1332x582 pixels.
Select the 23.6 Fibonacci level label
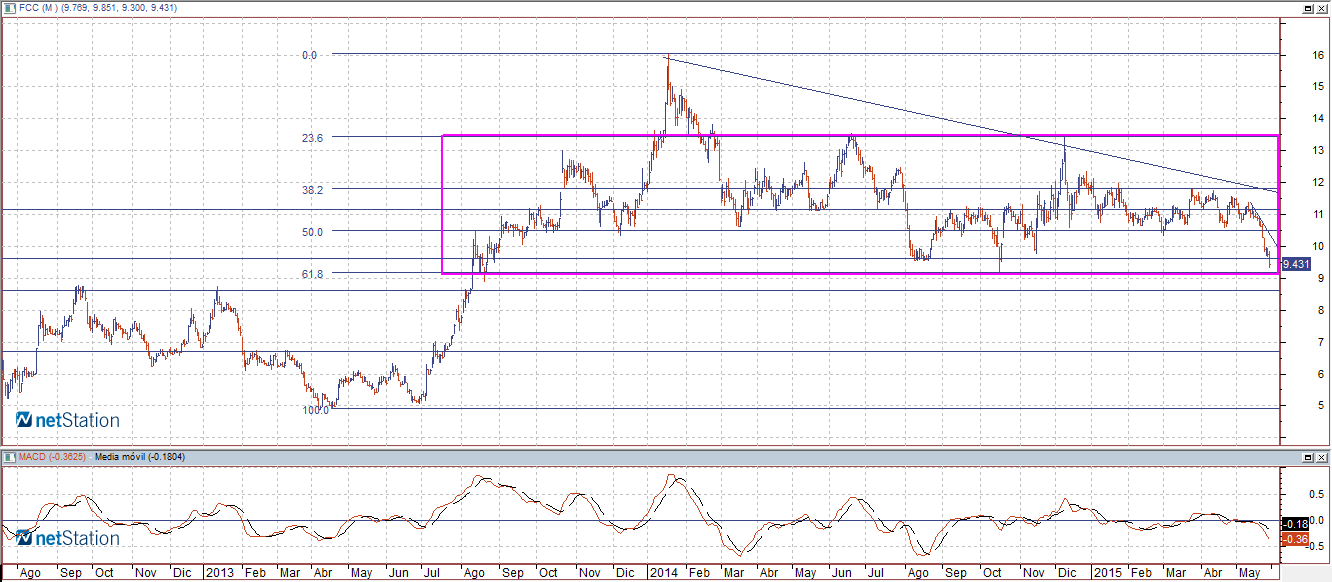click(313, 138)
